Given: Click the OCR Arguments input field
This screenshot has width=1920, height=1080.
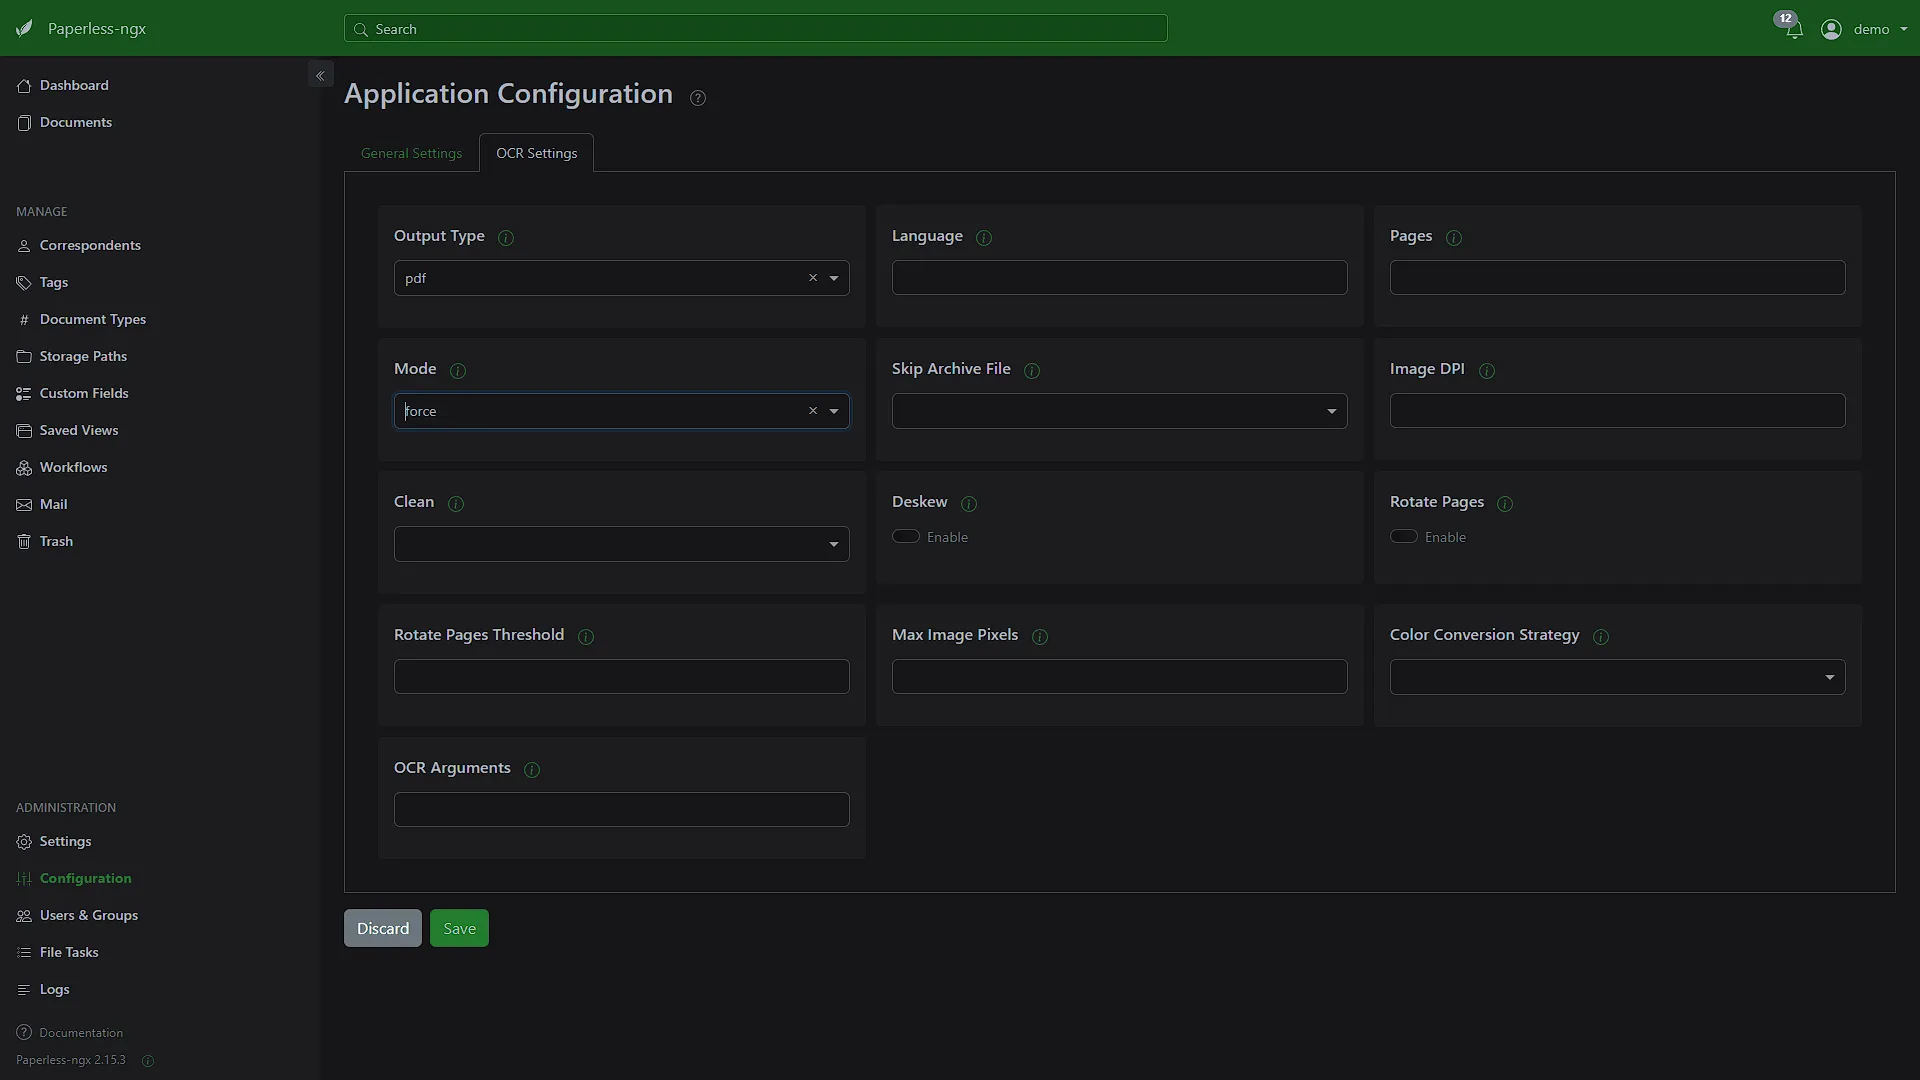Looking at the screenshot, I should (622, 810).
